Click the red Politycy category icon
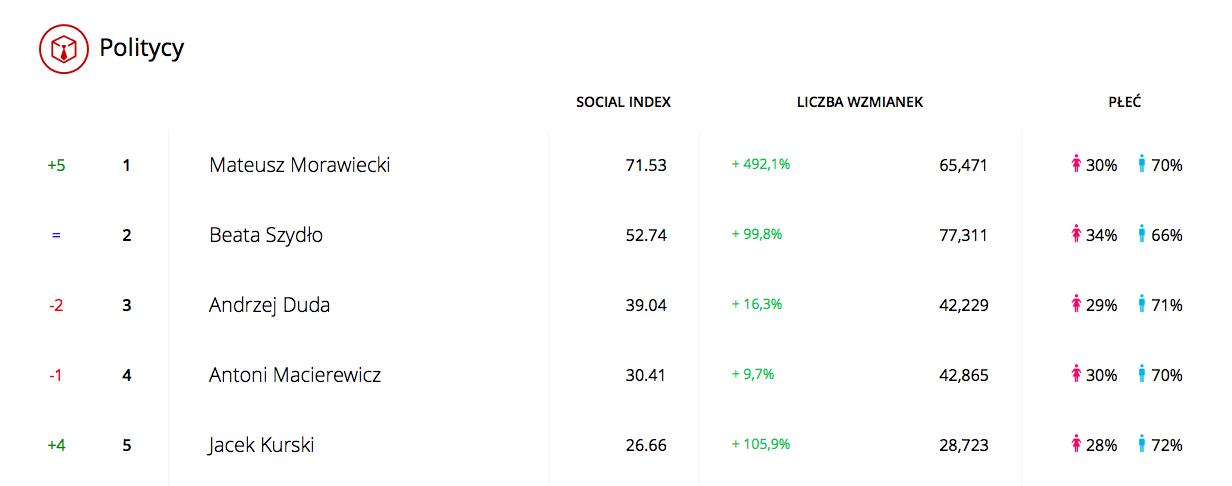 click(x=64, y=47)
